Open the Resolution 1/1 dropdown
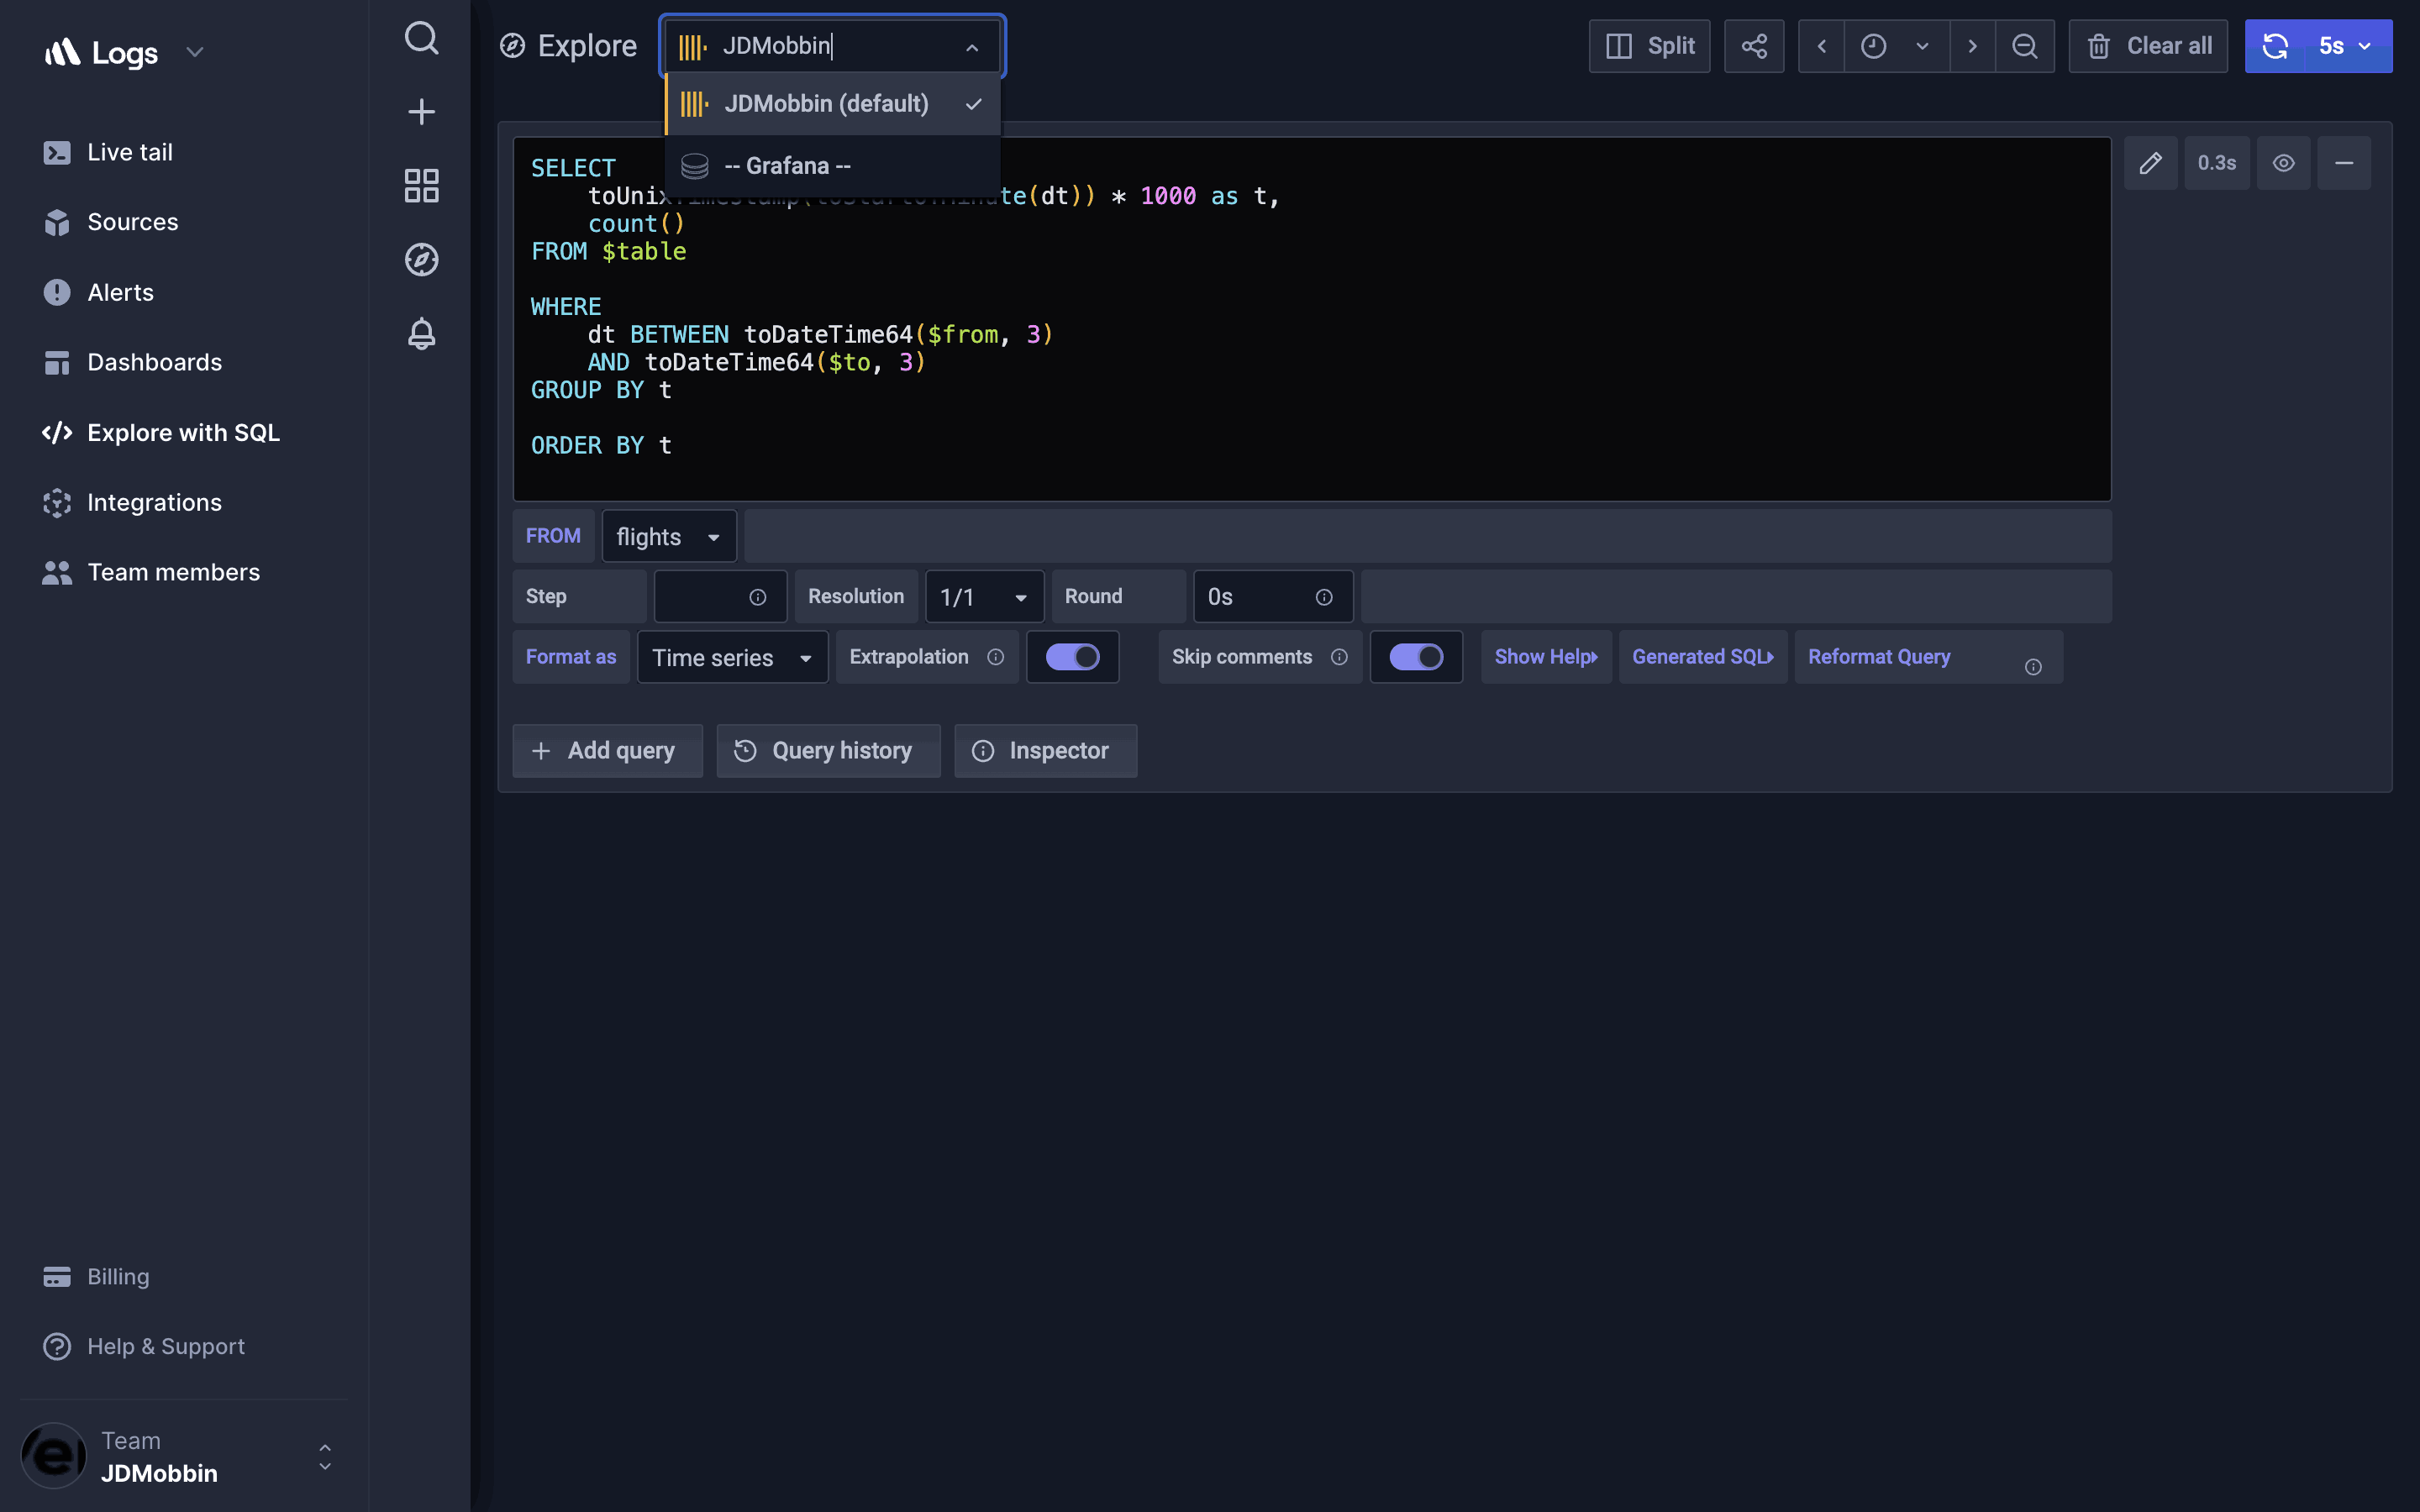 click(x=983, y=597)
